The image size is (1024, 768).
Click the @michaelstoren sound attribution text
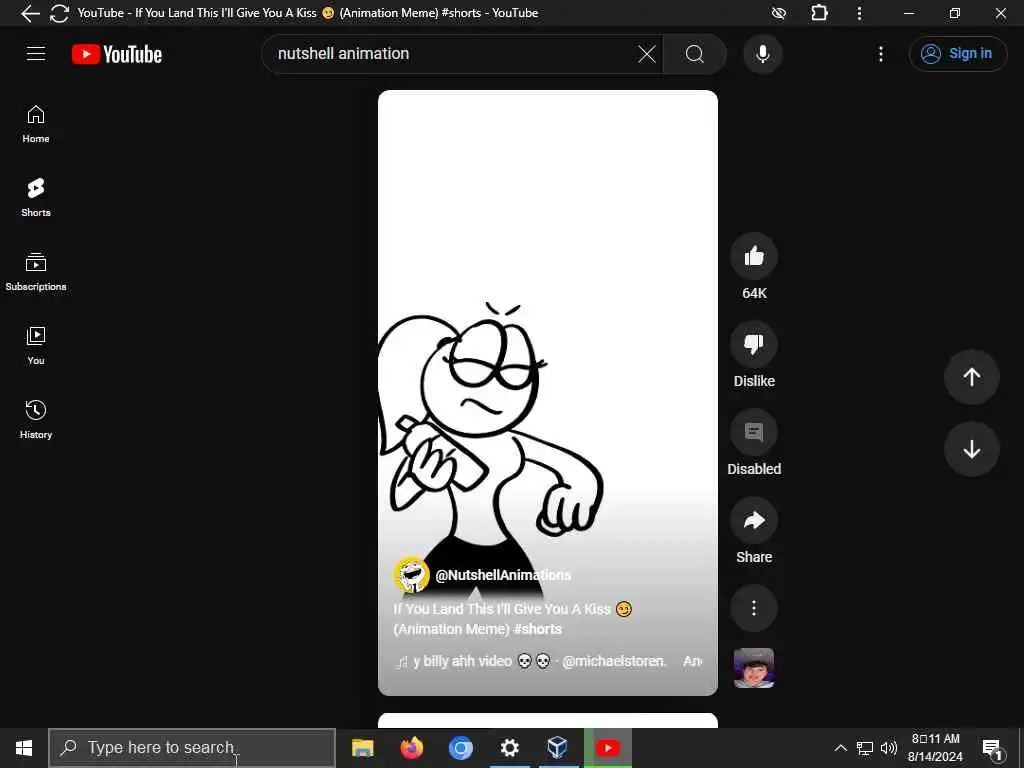pos(614,661)
